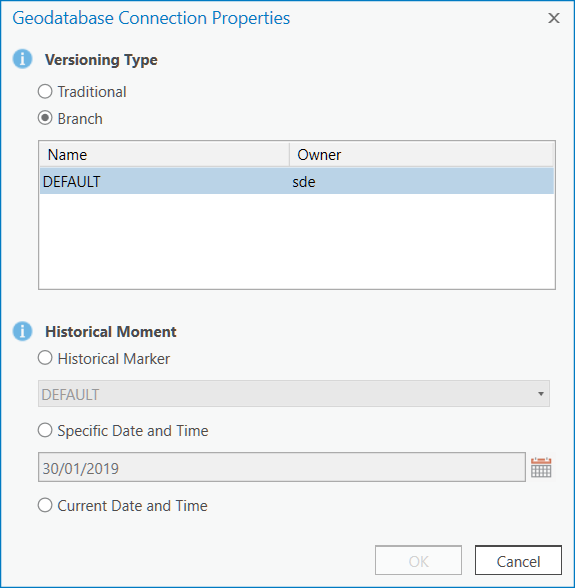The width and height of the screenshot is (575, 588).
Task: Click the Cancel button
Action: [x=518, y=561]
